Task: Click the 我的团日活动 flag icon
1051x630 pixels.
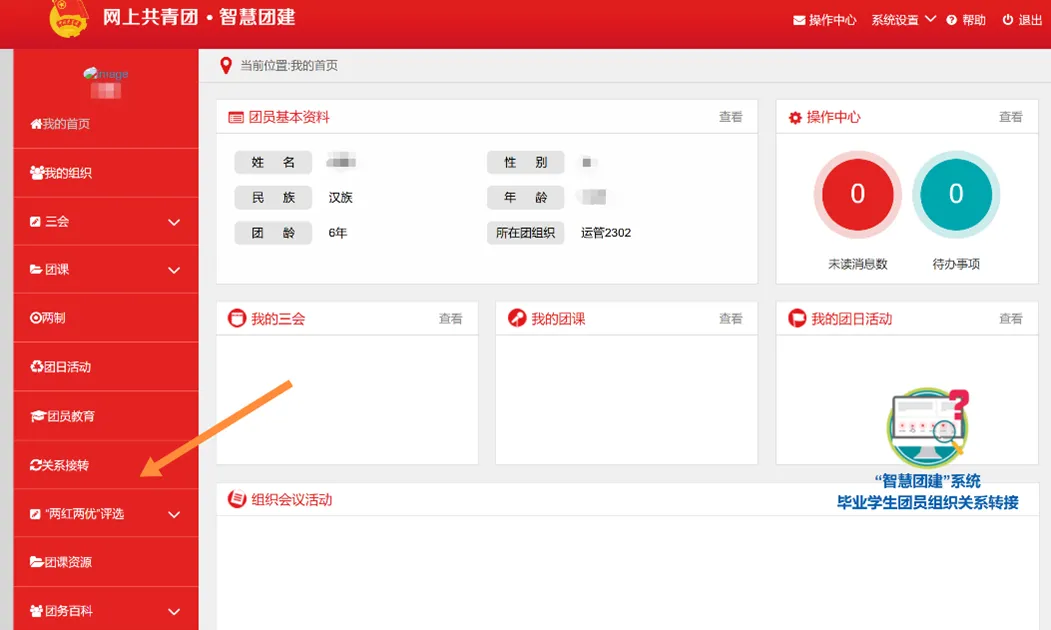Action: (x=797, y=319)
